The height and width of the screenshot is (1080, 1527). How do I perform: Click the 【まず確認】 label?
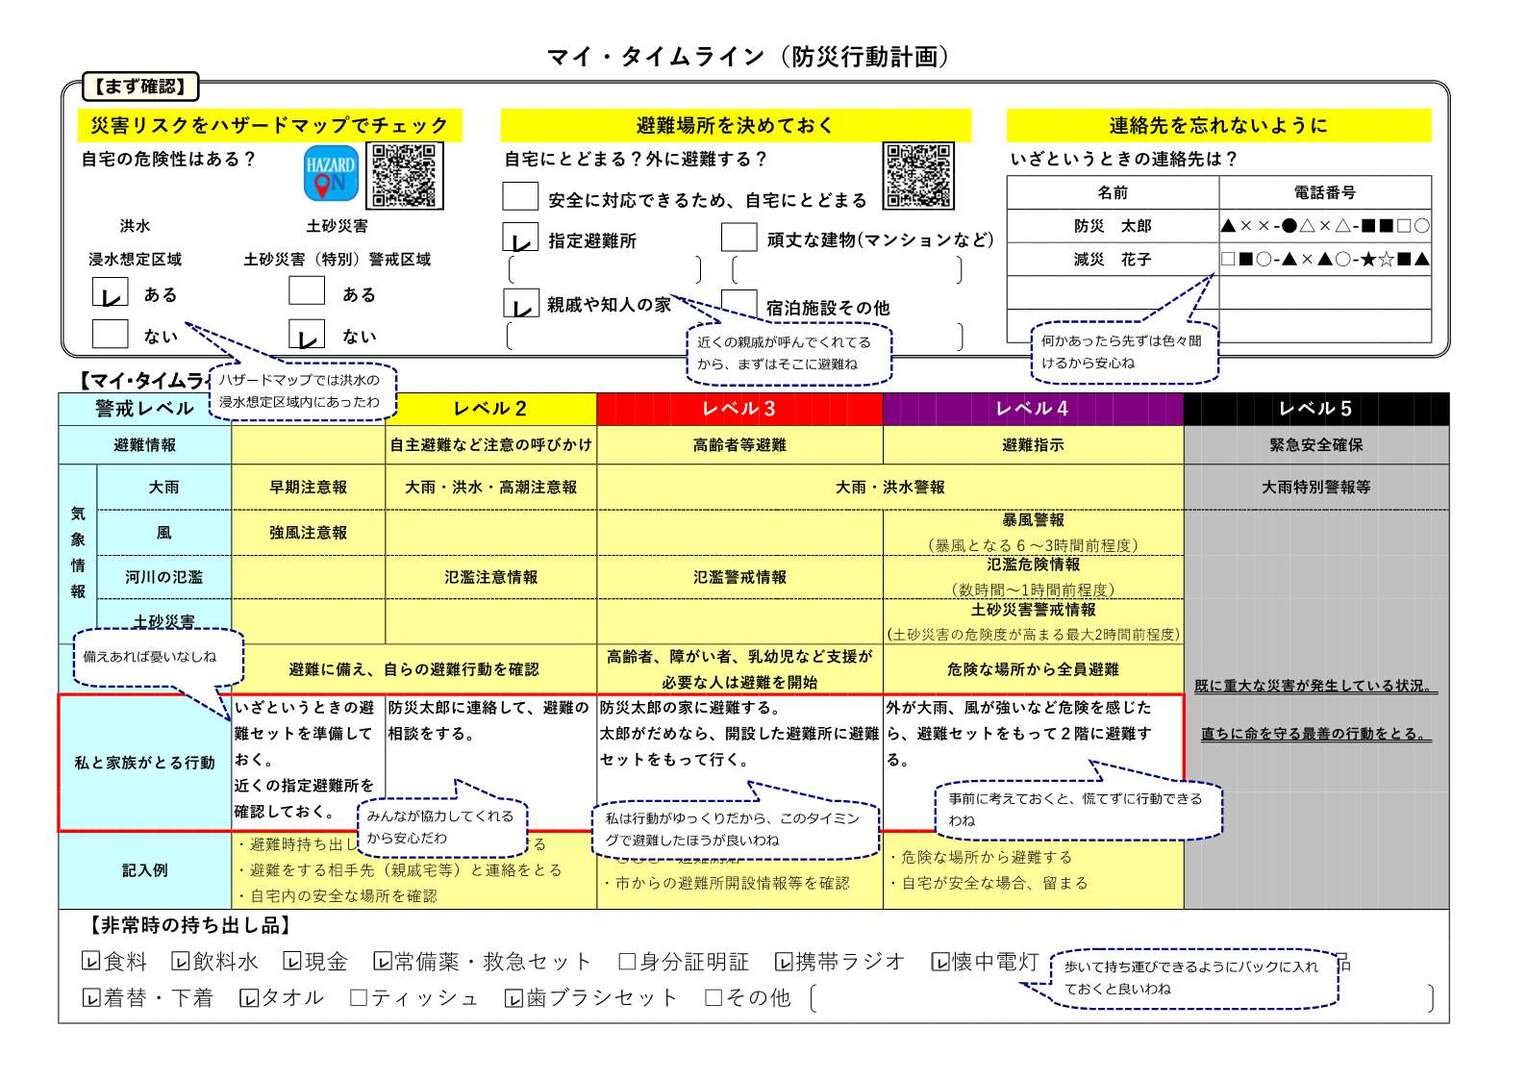pyautogui.click(x=141, y=87)
